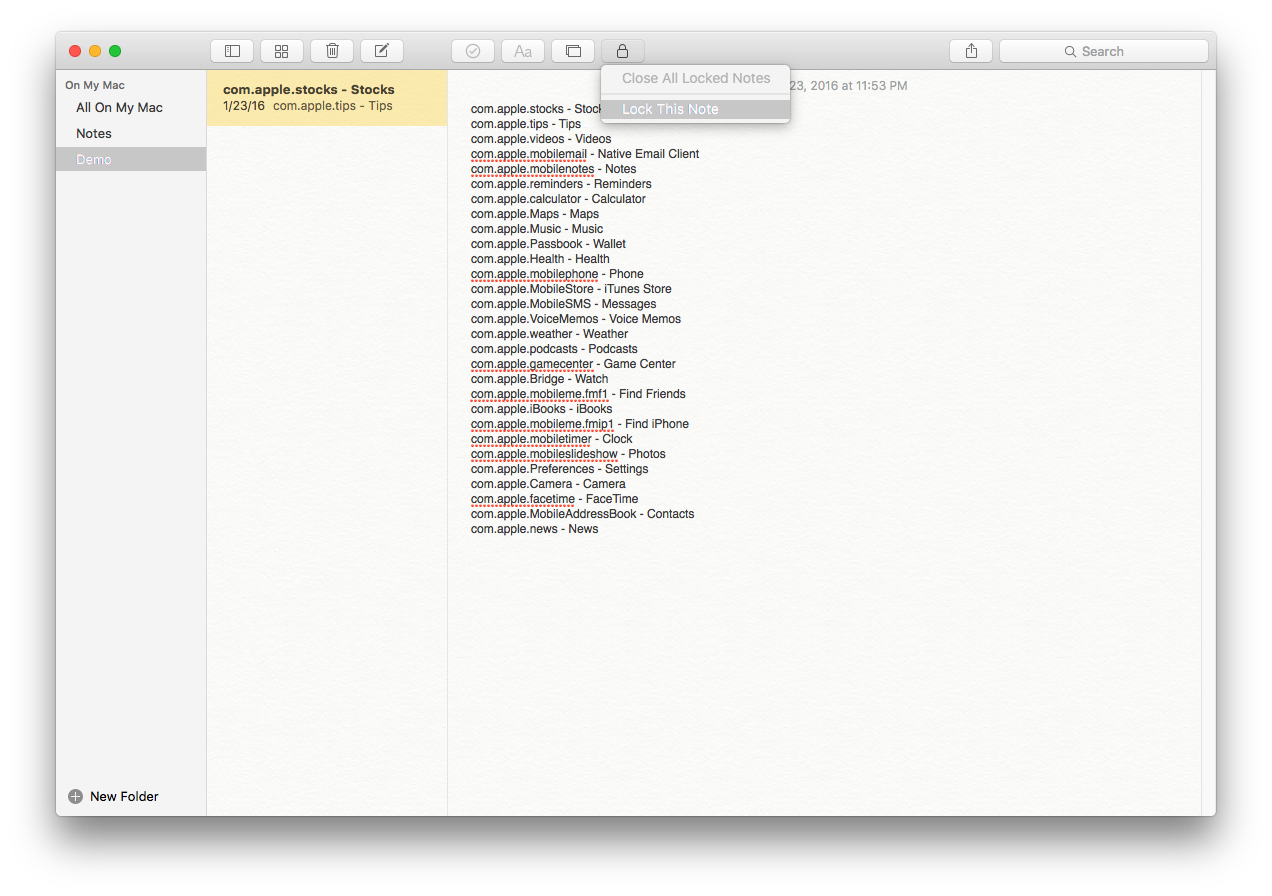Screen dimensions: 1272x896
Task: Click 'com.apple.Bridge - Watch' line
Action: point(540,379)
